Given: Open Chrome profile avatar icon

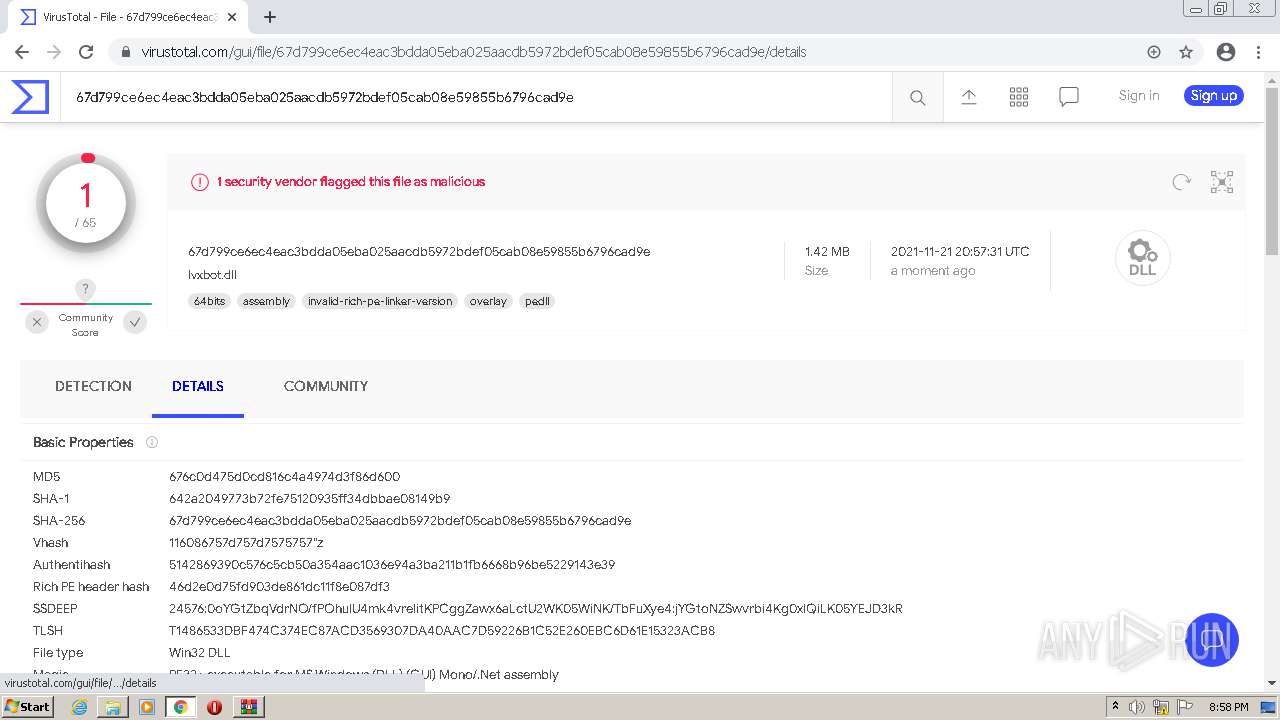Looking at the screenshot, I should point(1226,52).
